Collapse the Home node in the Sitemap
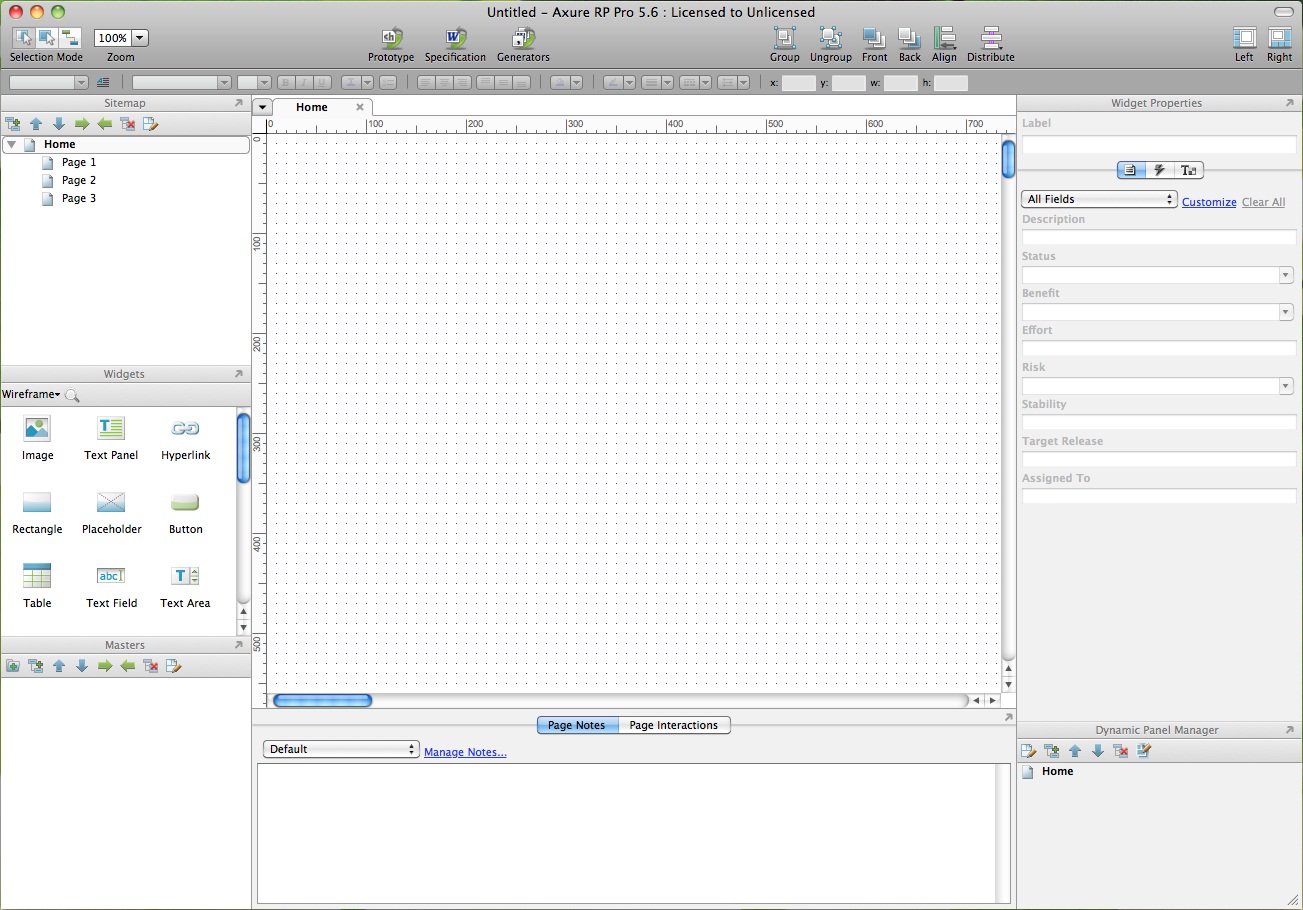This screenshot has height=910, width=1303. click(x=12, y=144)
